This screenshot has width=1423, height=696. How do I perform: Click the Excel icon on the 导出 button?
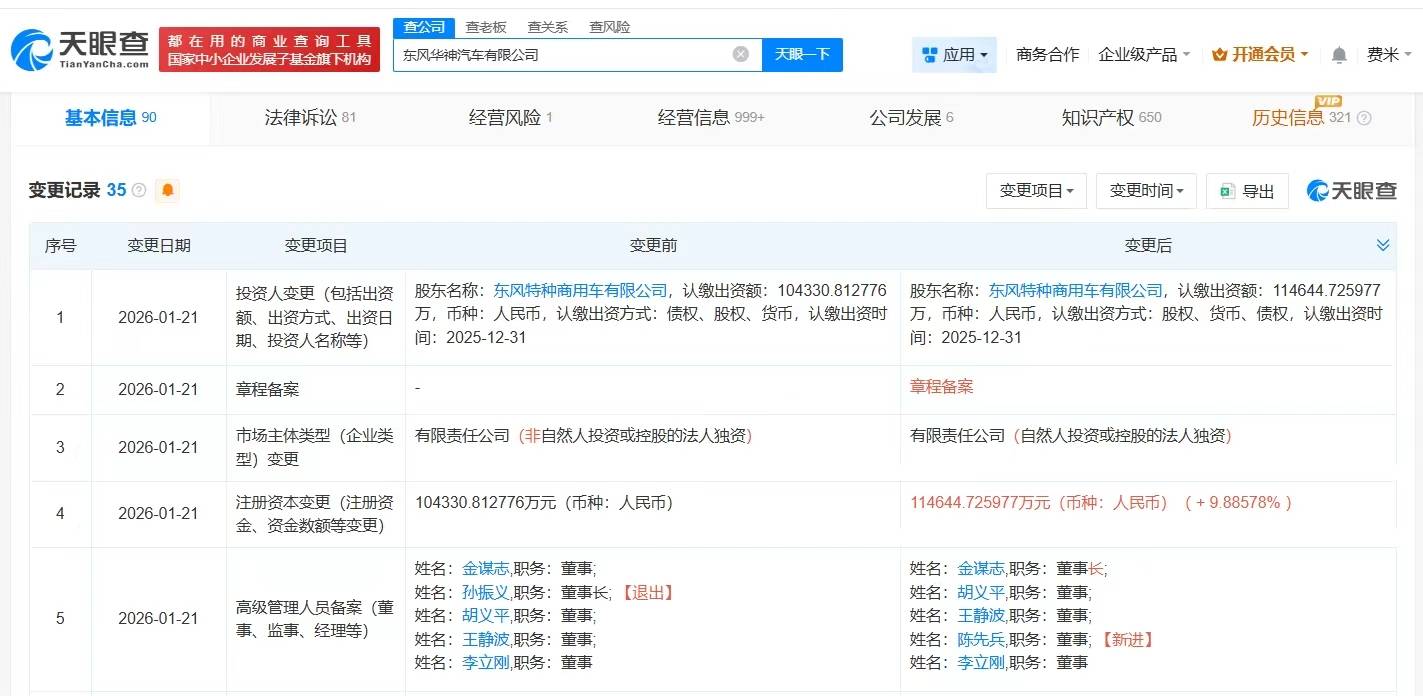coord(1225,190)
